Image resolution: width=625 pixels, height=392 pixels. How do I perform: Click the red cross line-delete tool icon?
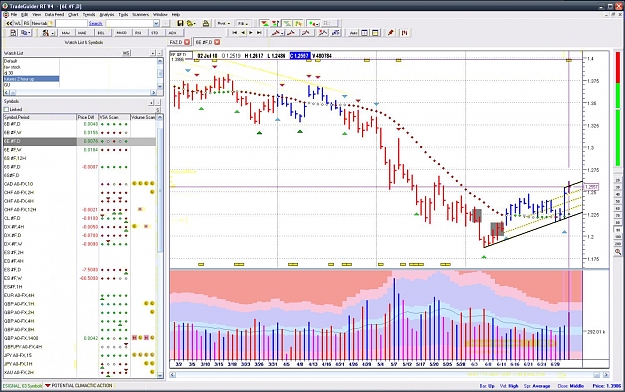(x=322, y=33)
